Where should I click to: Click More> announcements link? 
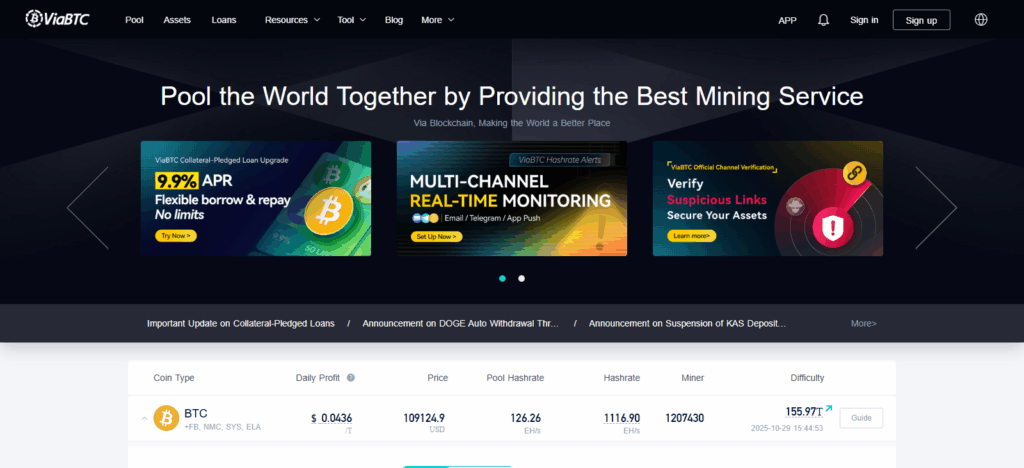864,323
